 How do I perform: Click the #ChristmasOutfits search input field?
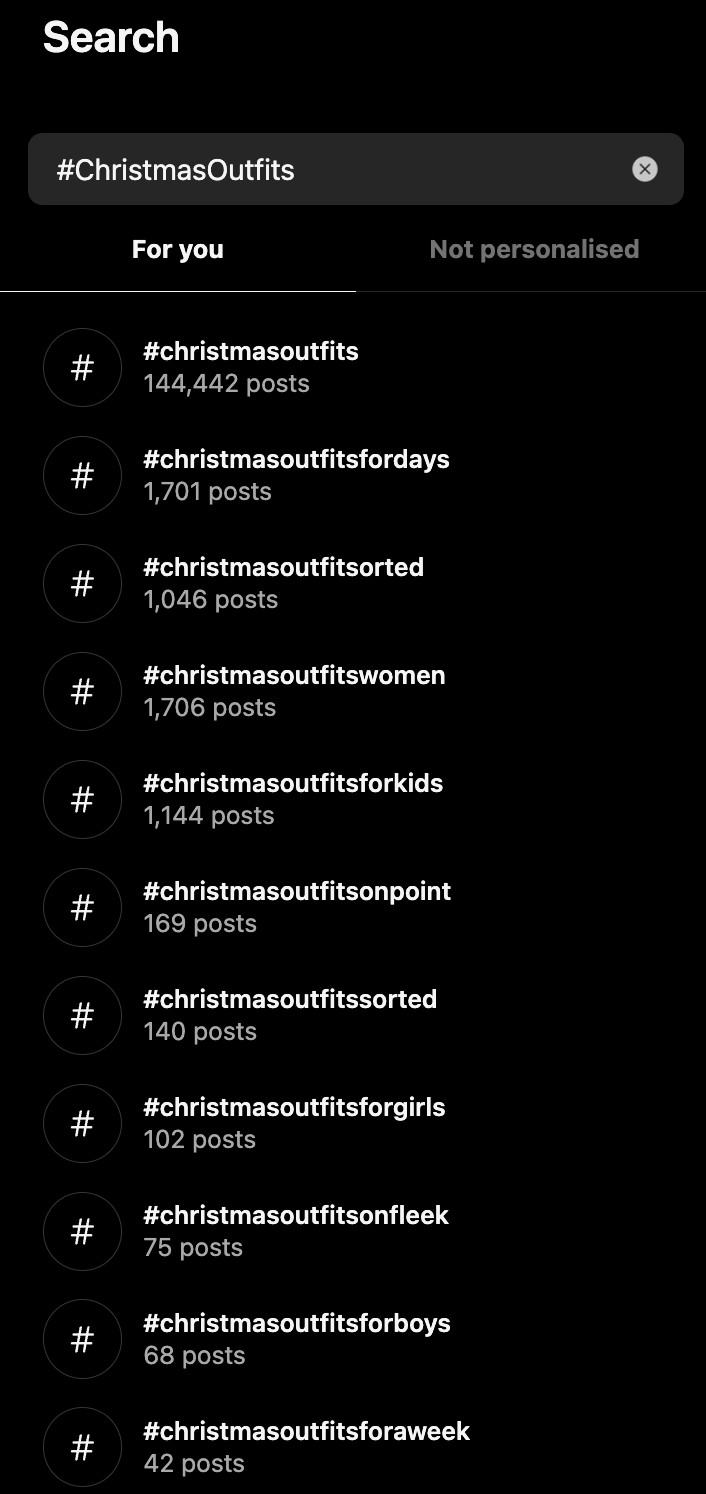tap(330, 169)
